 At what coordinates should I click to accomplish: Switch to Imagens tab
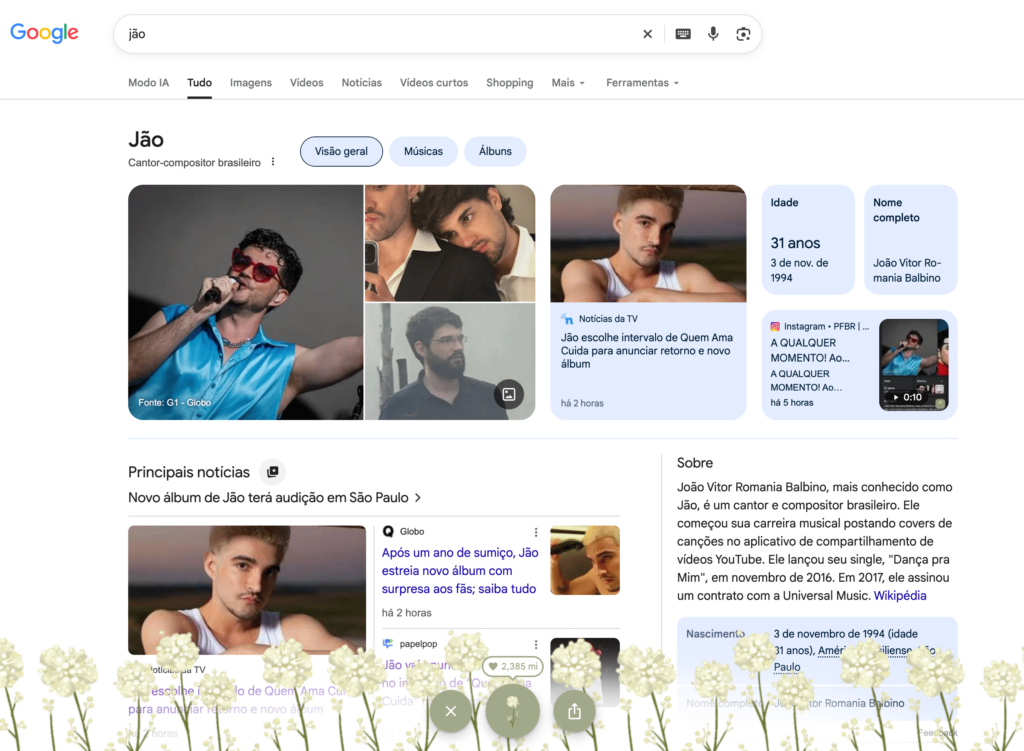pyautogui.click(x=251, y=83)
